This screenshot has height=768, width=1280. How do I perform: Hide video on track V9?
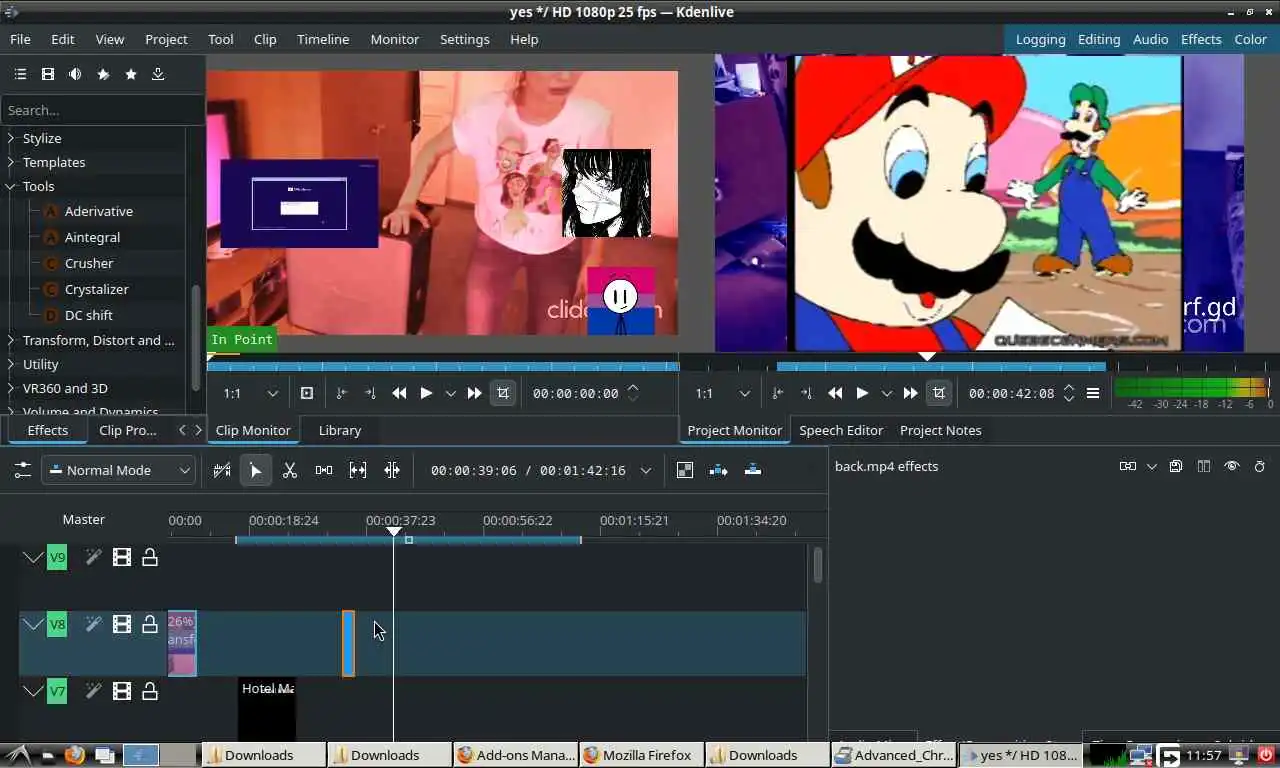click(122, 557)
